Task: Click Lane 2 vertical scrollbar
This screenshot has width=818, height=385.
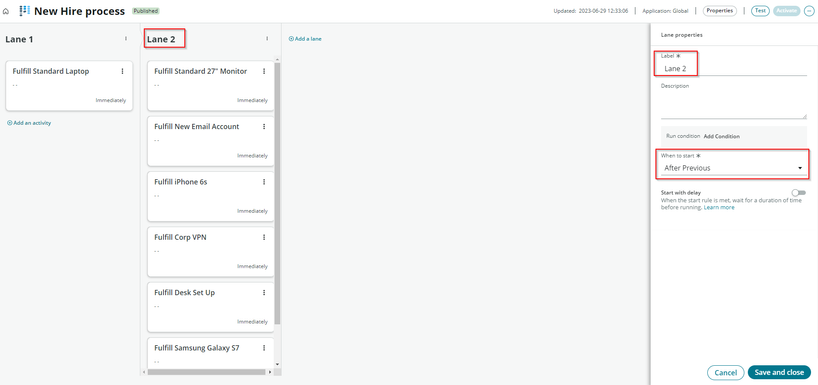Action: [x=278, y=193]
